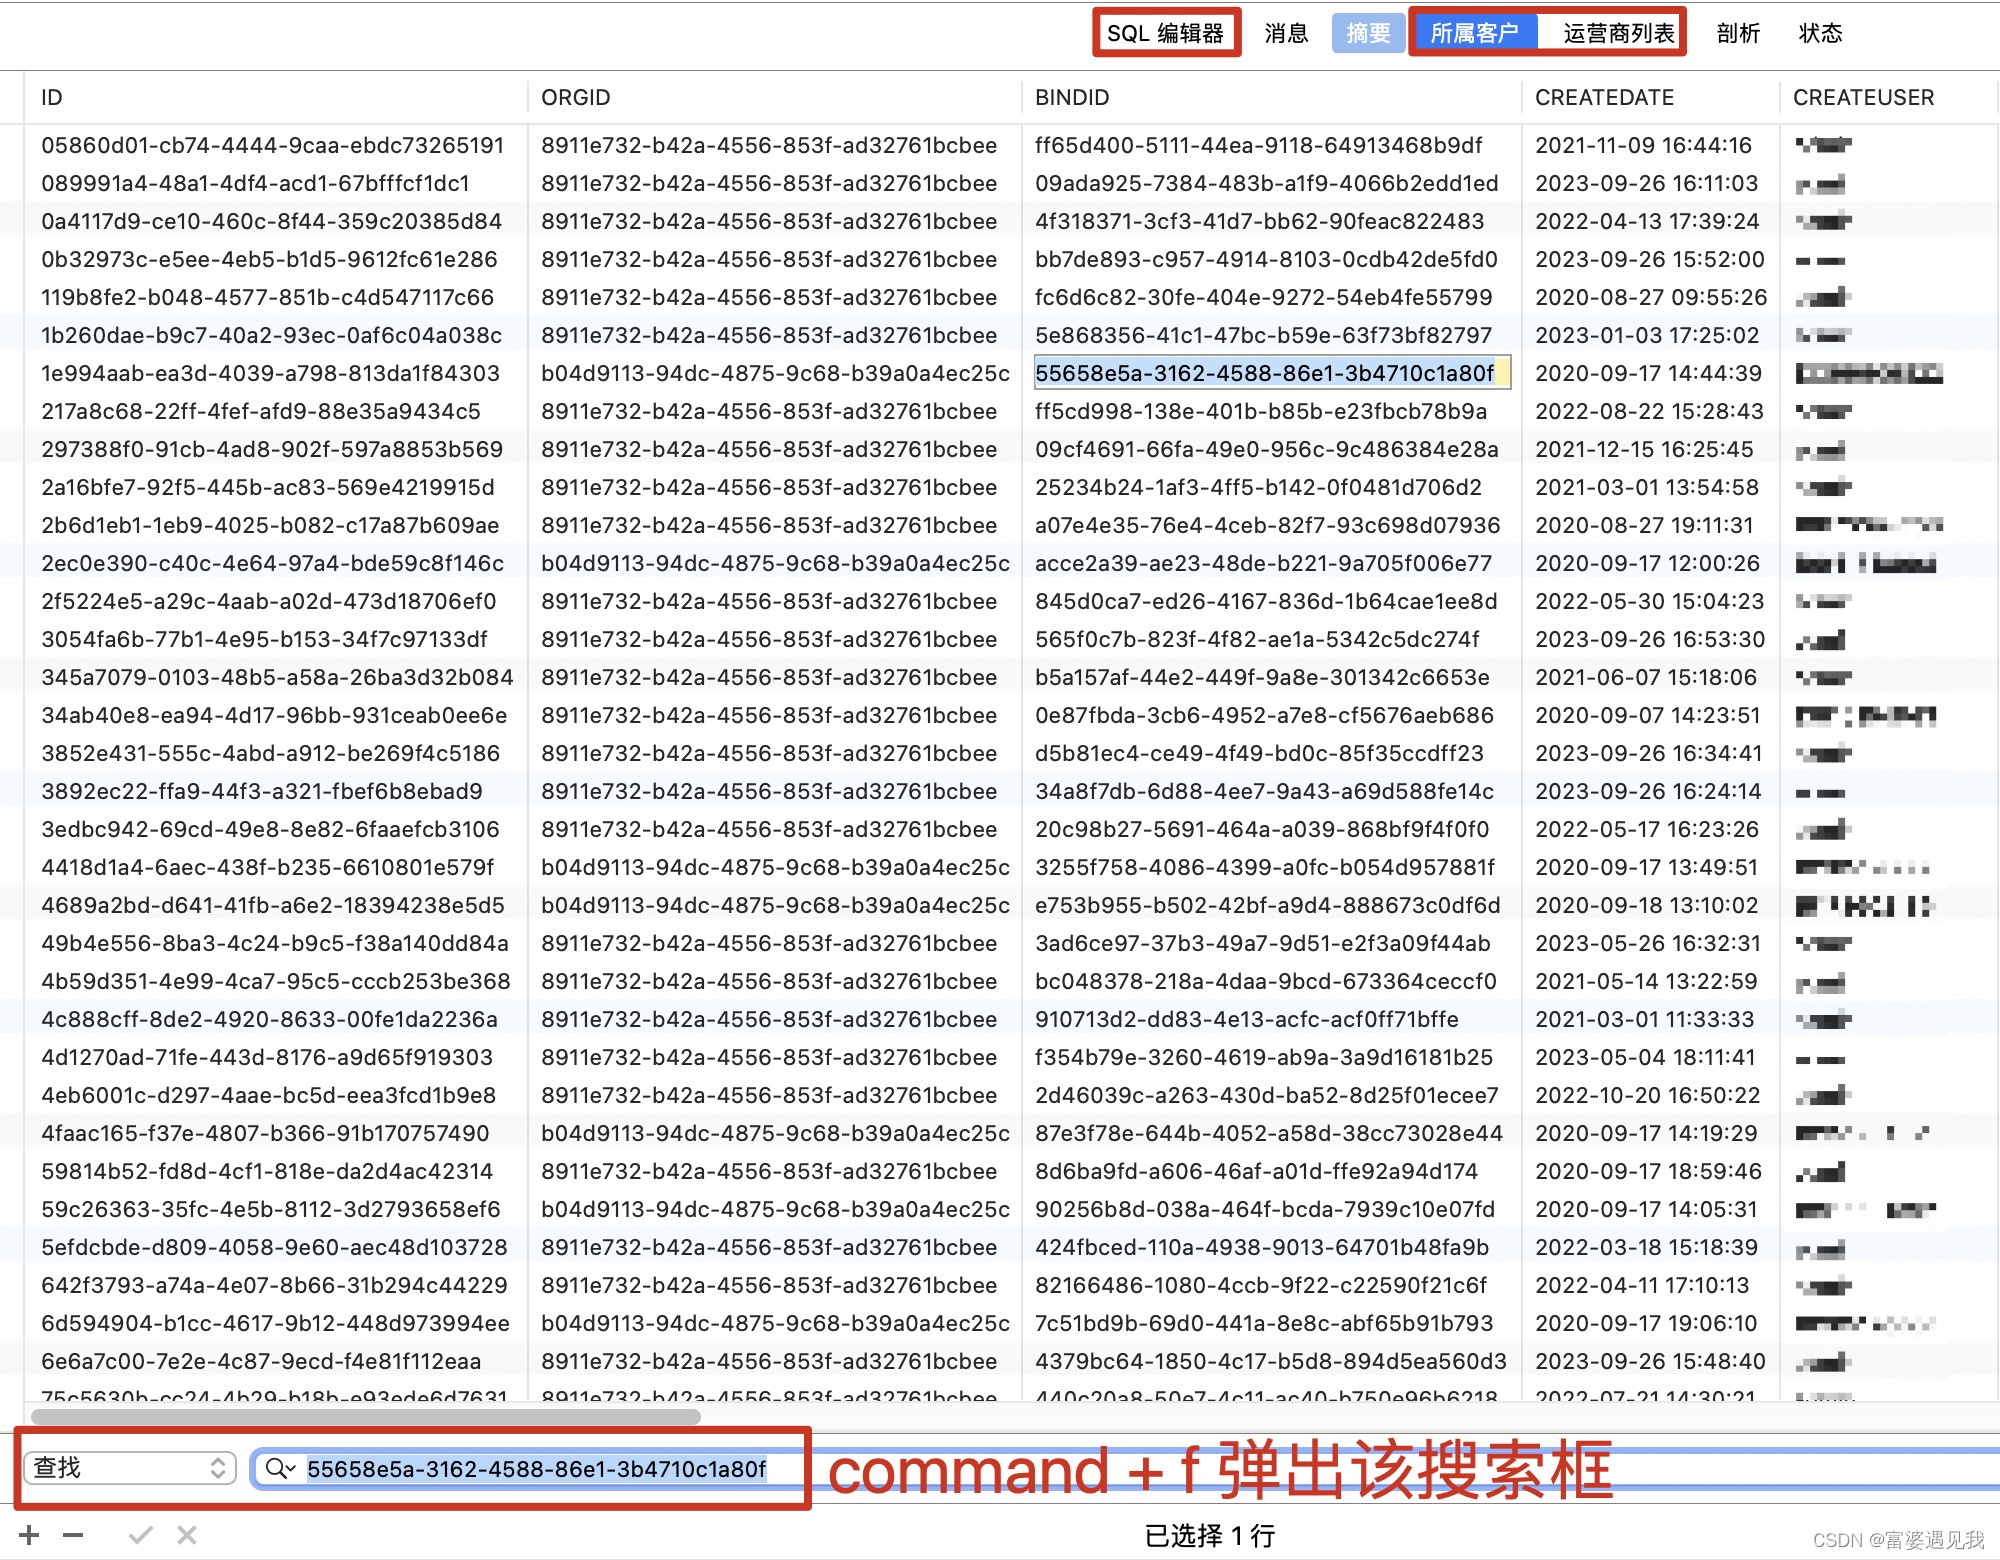This screenshot has width=2000, height=1560.
Task: Select ID cell 05860d01-cb74-4444-9caa-ebdc73265191
Action: pos(273,145)
